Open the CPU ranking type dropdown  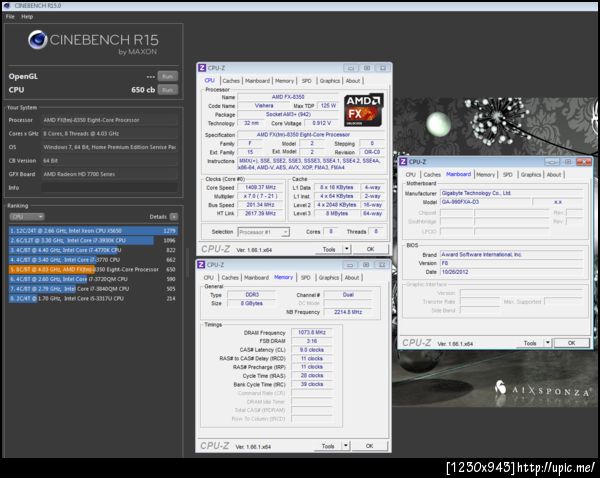[x=27, y=217]
